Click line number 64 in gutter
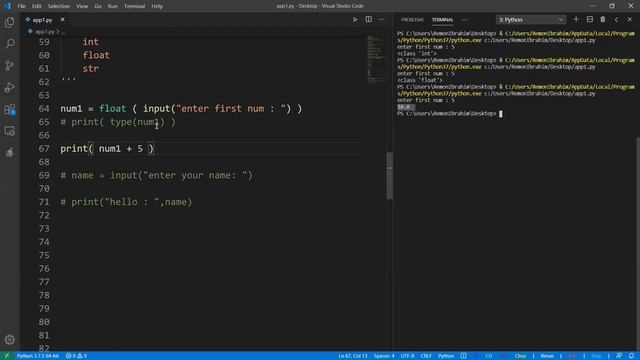640x360 pixels. tap(44, 109)
